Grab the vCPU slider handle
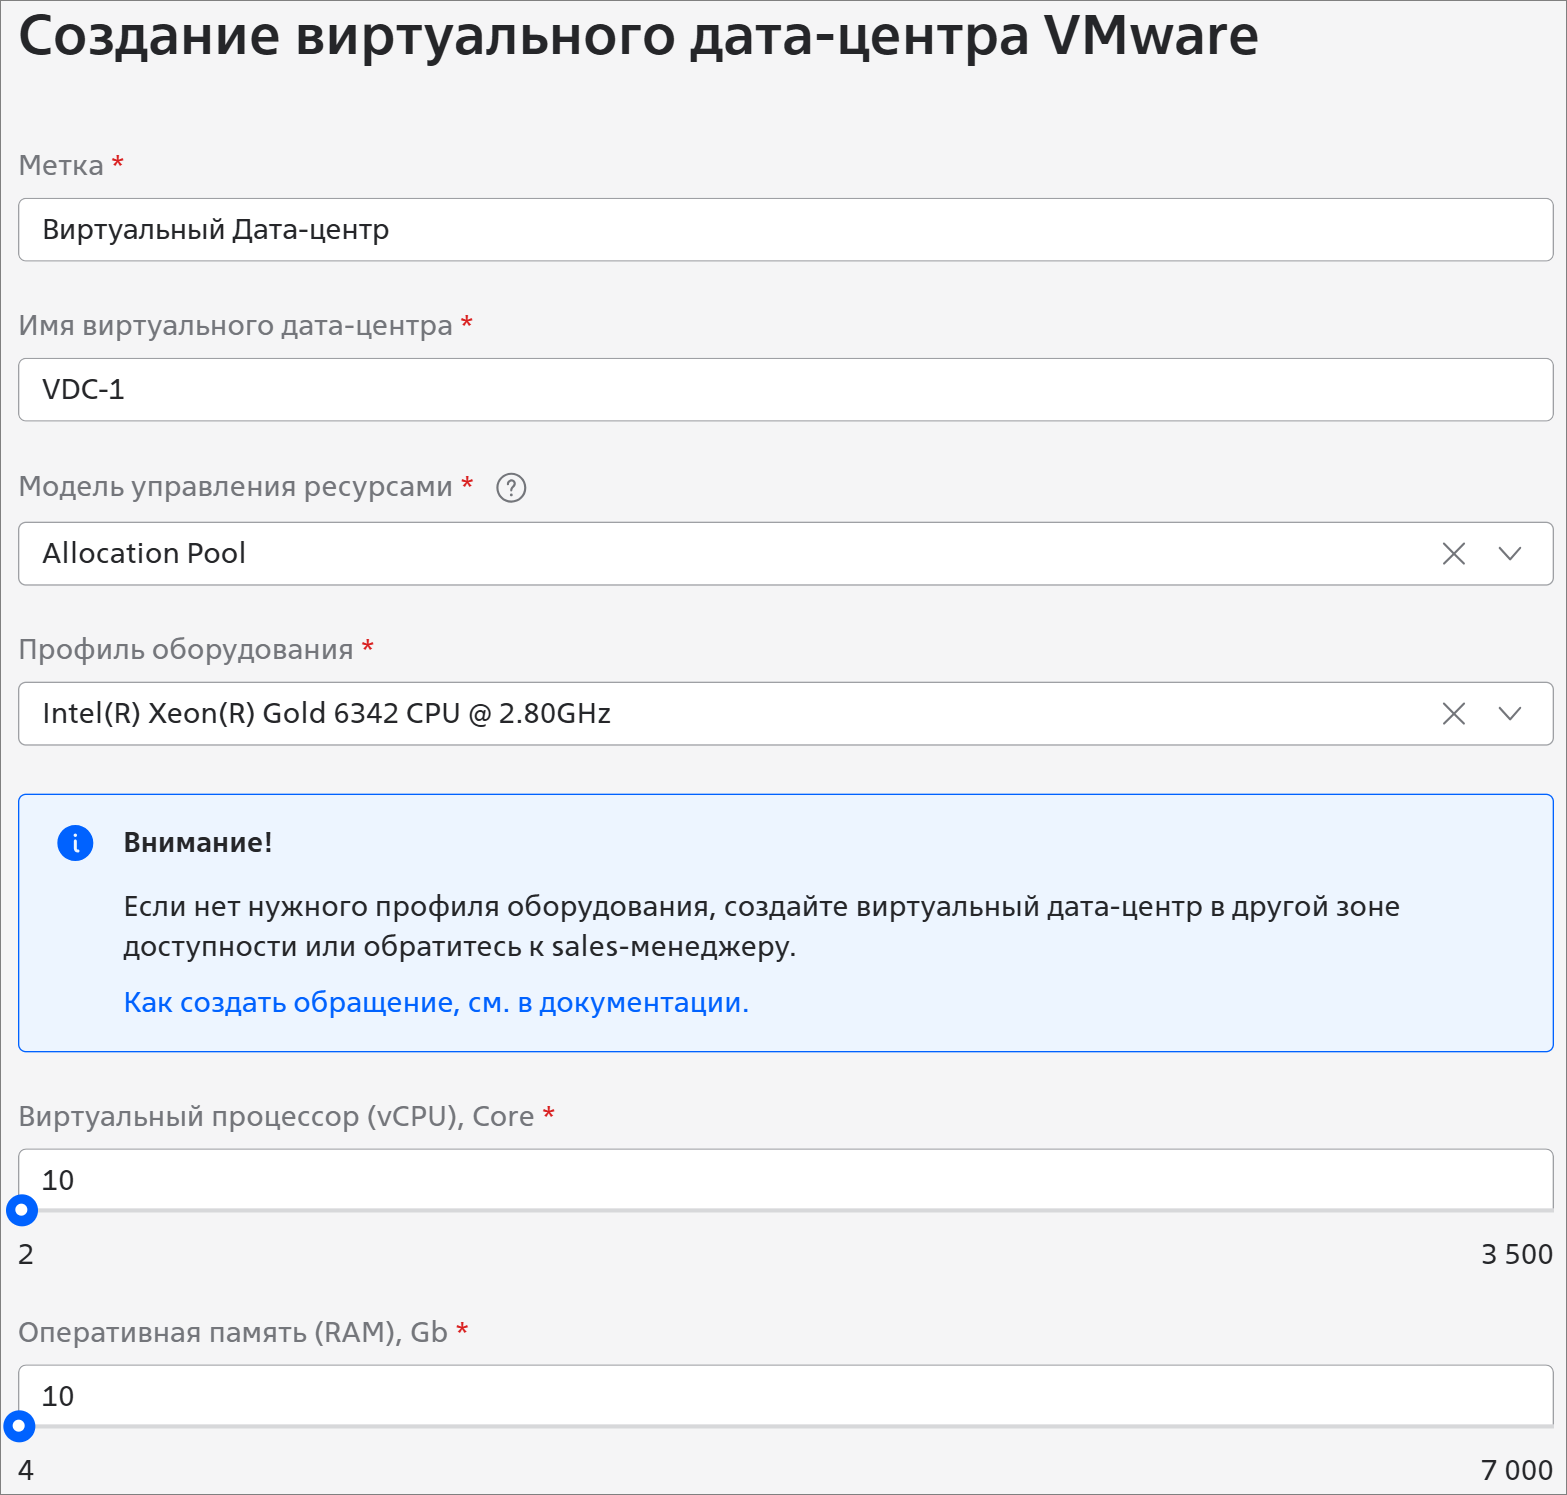The height and width of the screenshot is (1495, 1567). tap(22, 1210)
